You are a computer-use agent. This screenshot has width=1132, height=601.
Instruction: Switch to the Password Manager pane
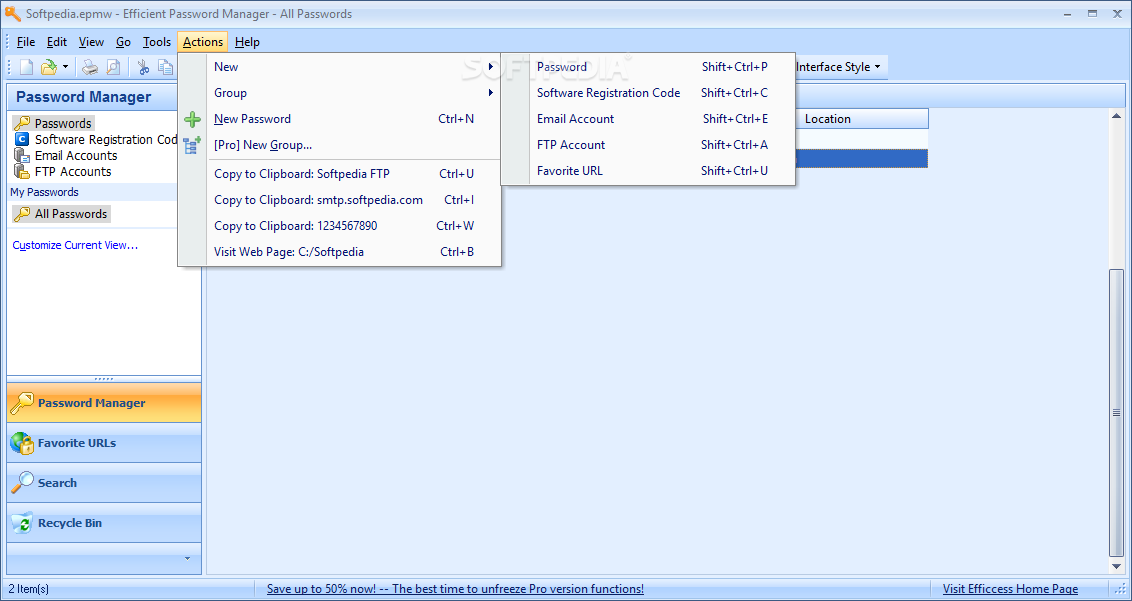pos(104,403)
